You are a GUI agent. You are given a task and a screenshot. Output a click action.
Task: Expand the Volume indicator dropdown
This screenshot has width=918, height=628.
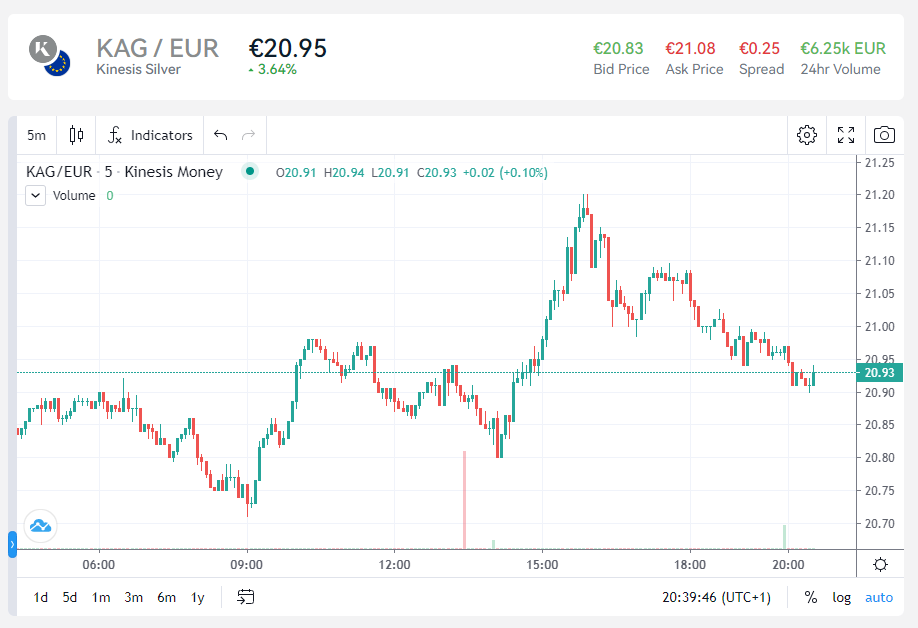point(34,195)
